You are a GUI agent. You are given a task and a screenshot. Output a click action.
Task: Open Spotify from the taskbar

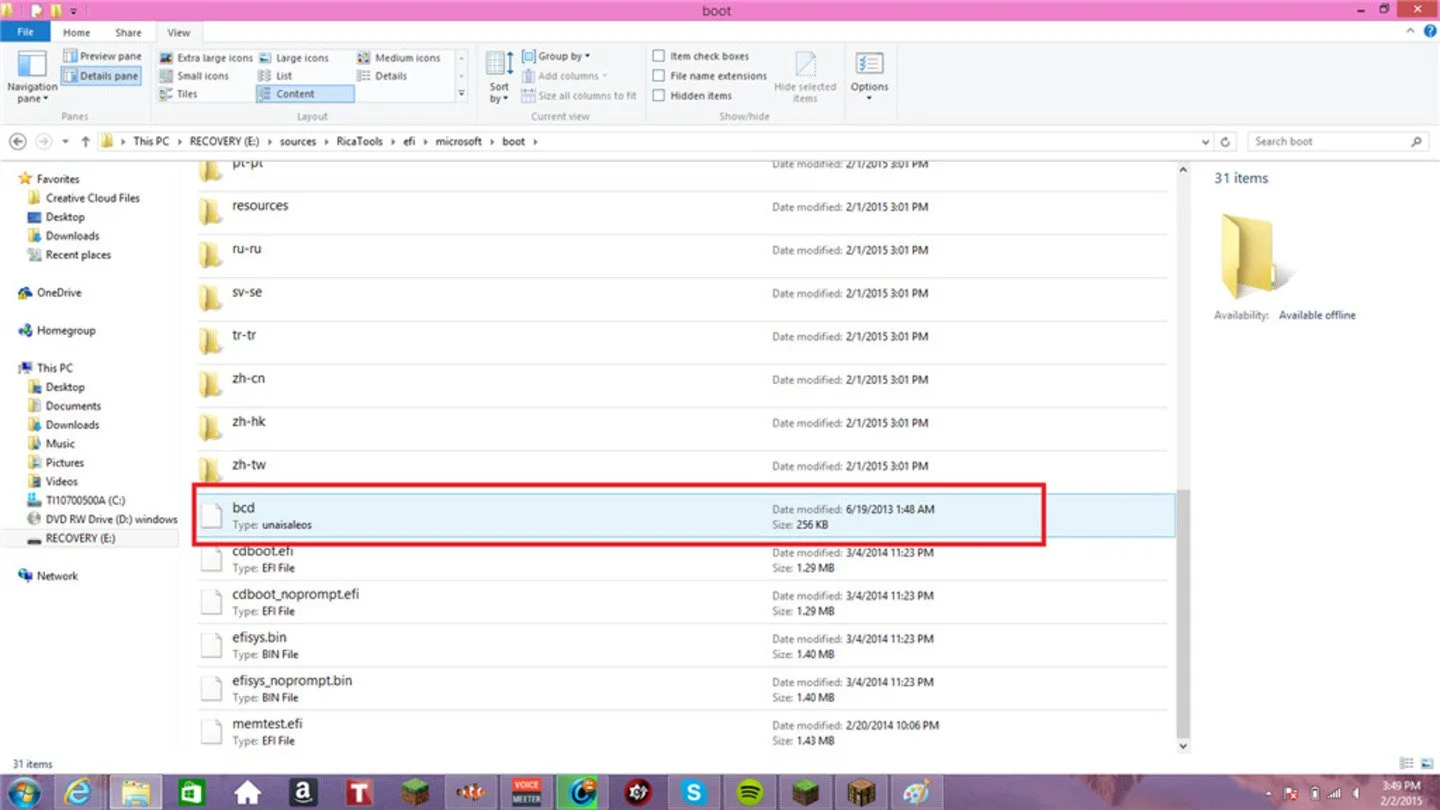750,792
